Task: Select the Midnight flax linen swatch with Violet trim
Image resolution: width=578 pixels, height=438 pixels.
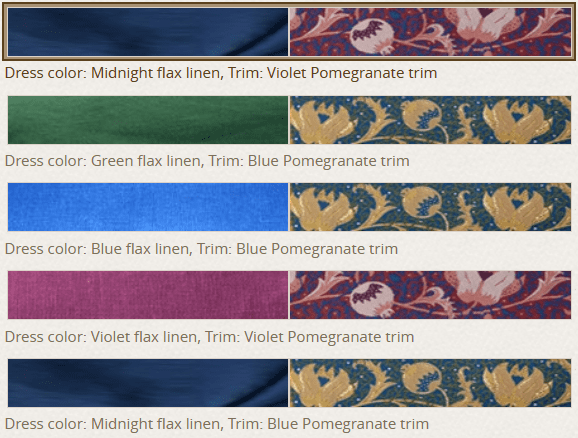Action: click(x=148, y=32)
